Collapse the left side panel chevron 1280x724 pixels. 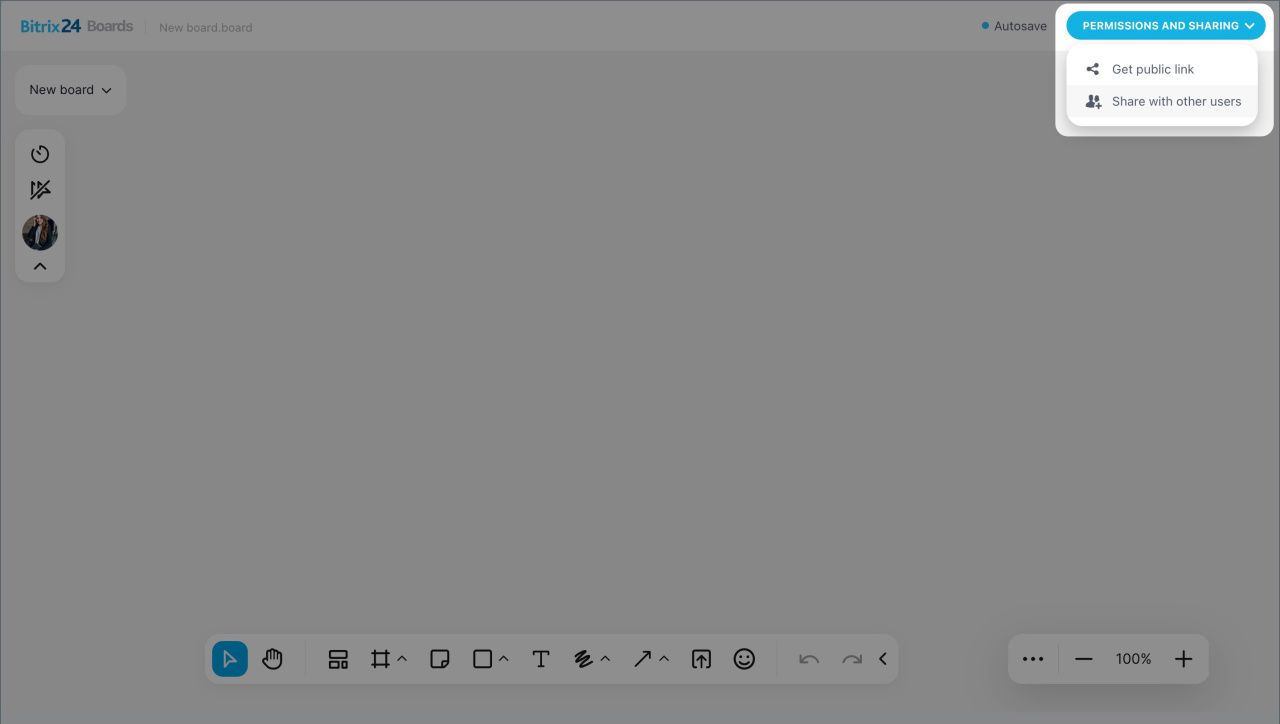(40, 266)
